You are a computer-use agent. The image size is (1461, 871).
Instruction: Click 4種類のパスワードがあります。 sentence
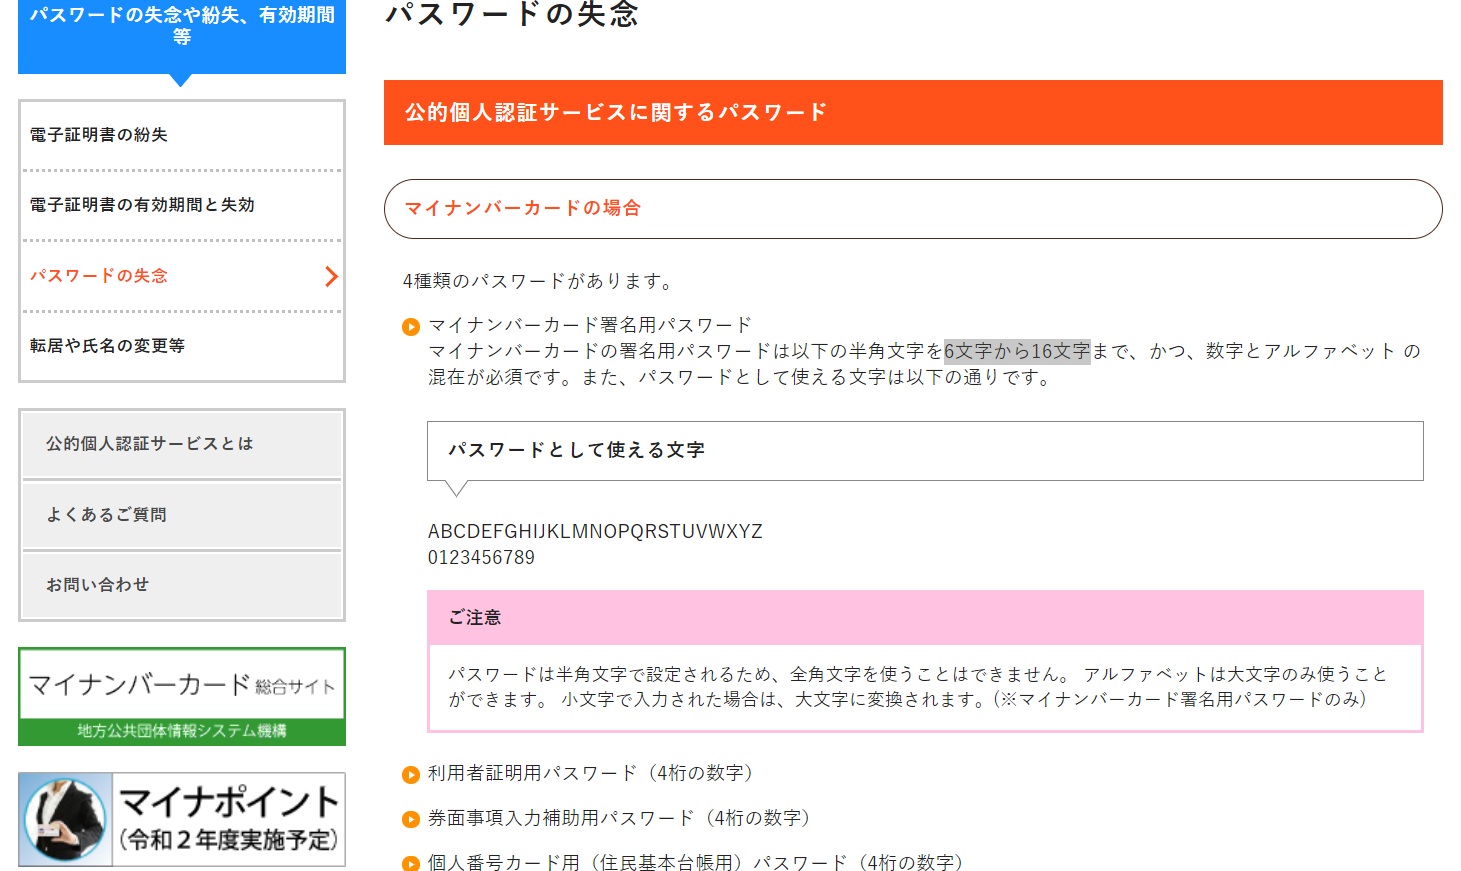[x=541, y=281]
